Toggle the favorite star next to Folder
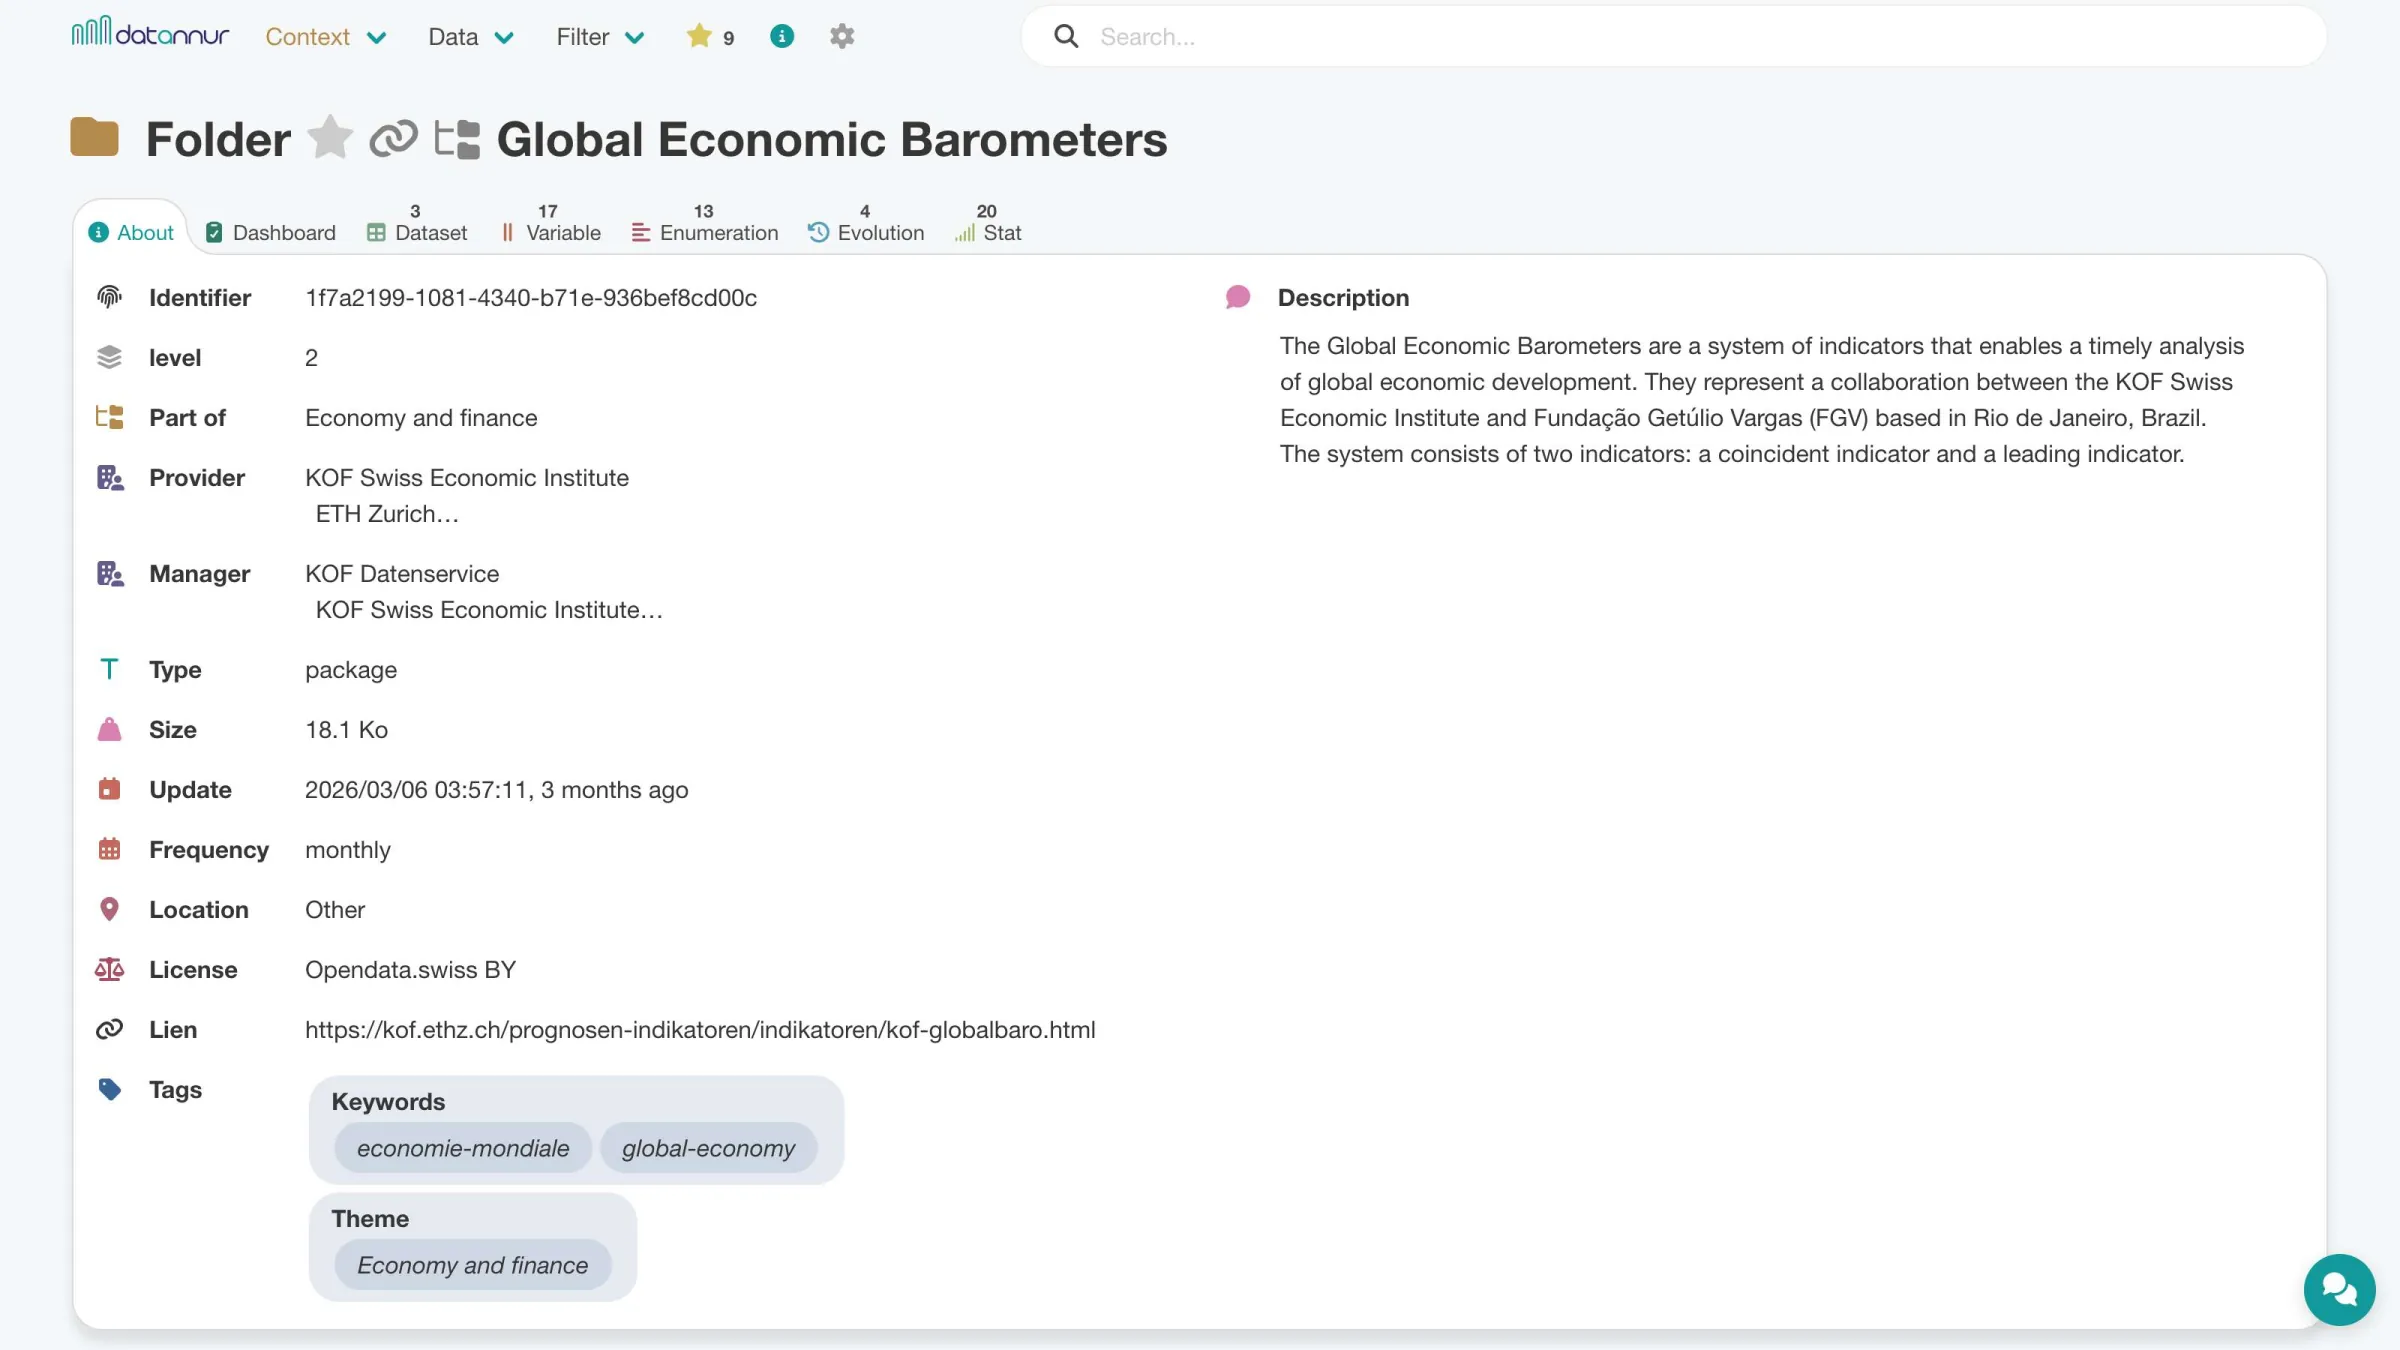This screenshot has height=1350, width=2400. (x=330, y=138)
